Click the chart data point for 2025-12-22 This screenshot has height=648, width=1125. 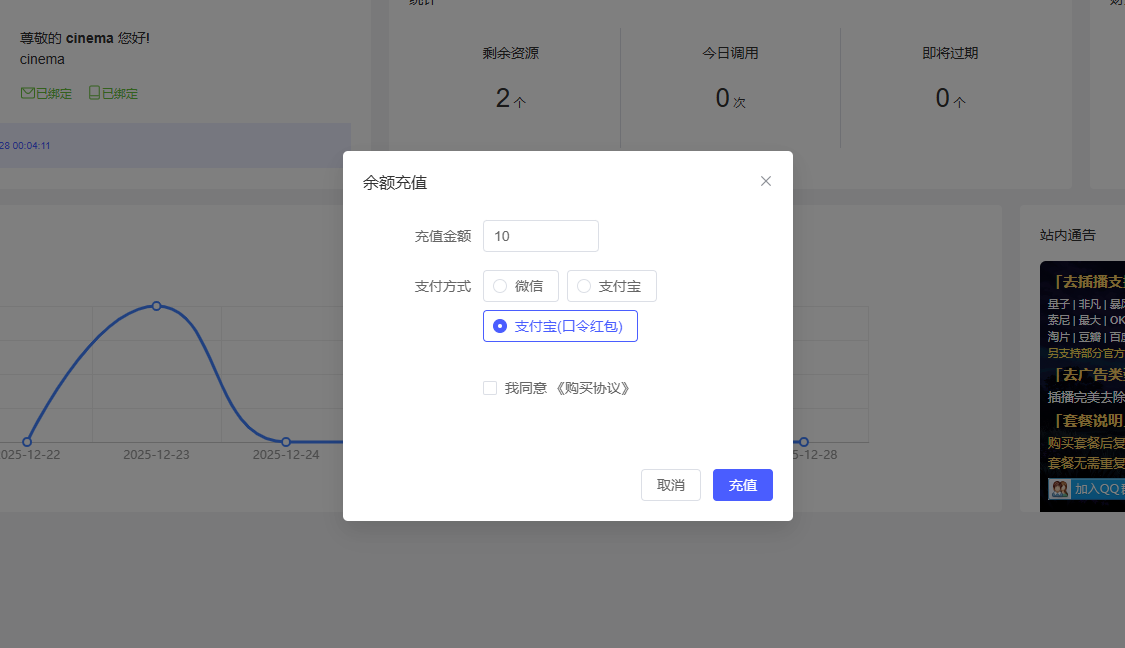(x=27, y=442)
